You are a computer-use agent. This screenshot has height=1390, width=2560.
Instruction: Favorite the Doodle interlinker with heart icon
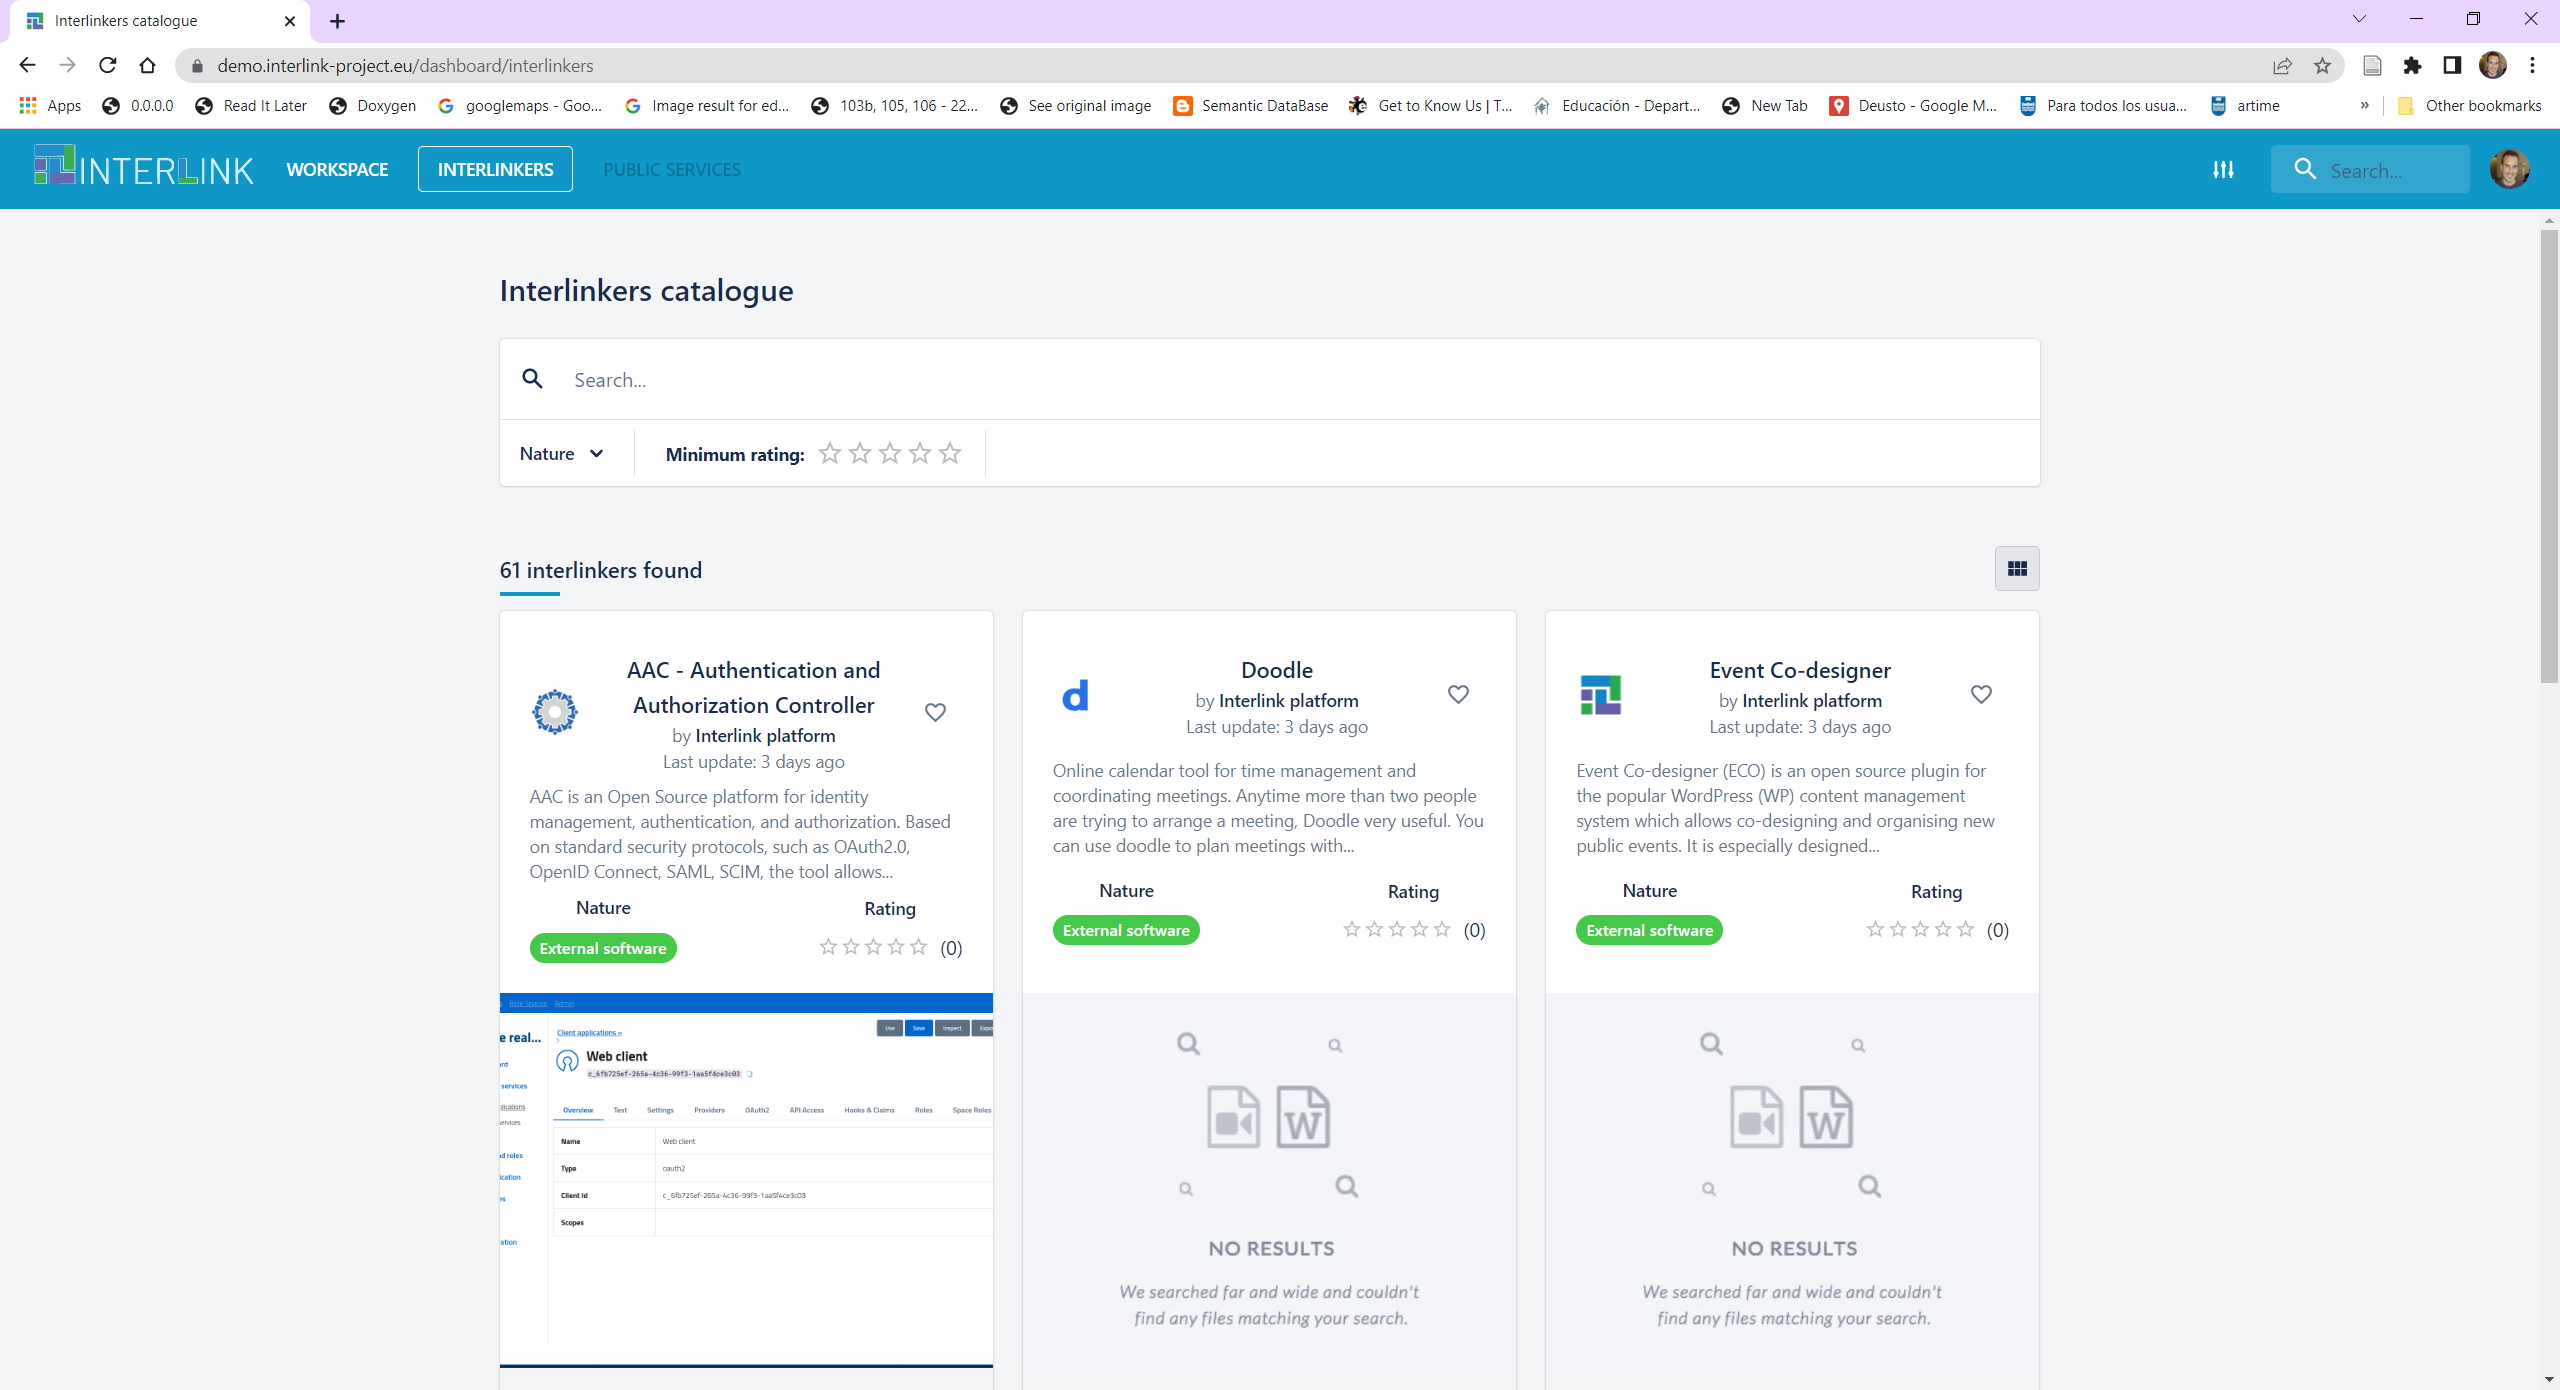[x=1458, y=694]
